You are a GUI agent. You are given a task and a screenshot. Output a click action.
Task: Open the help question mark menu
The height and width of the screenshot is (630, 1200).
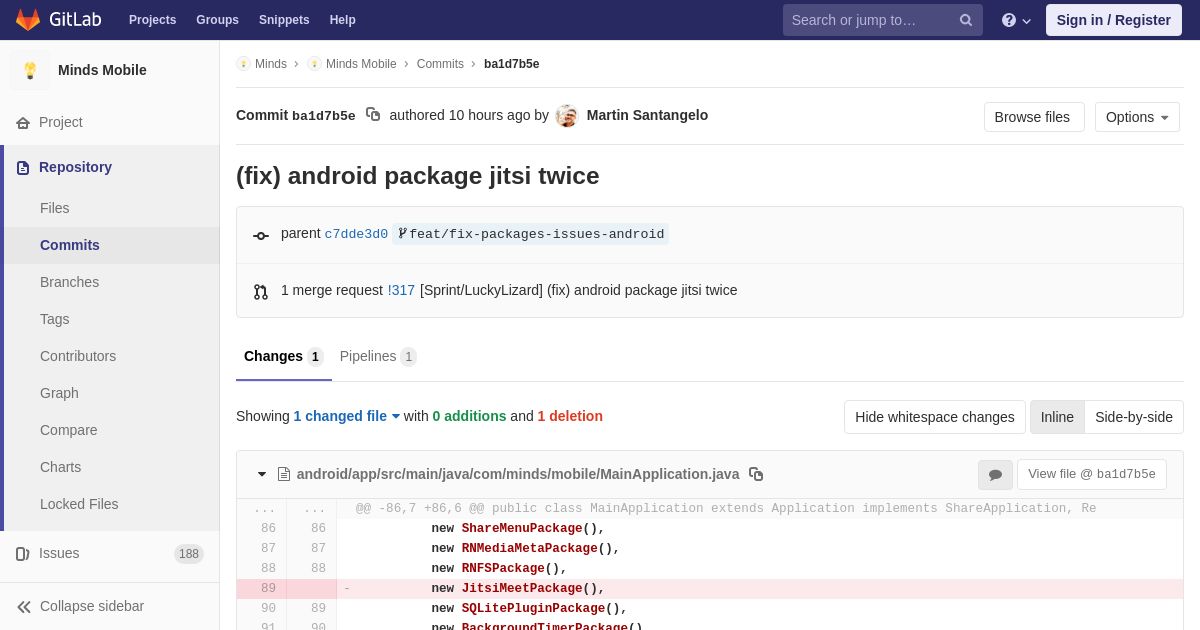[x=1015, y=20]
